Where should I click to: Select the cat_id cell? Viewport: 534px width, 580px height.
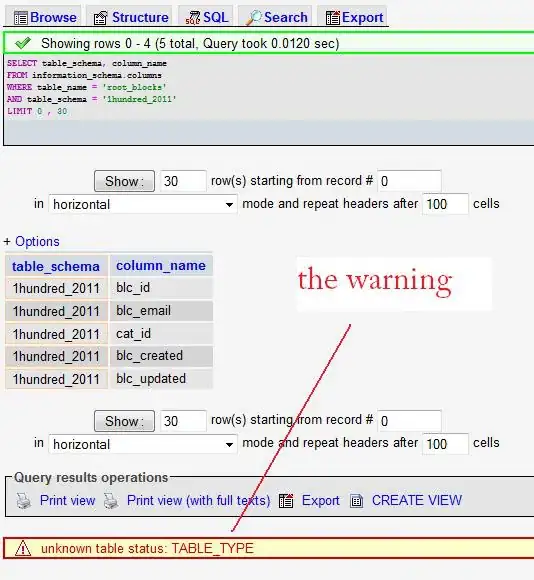click(161, 334)
